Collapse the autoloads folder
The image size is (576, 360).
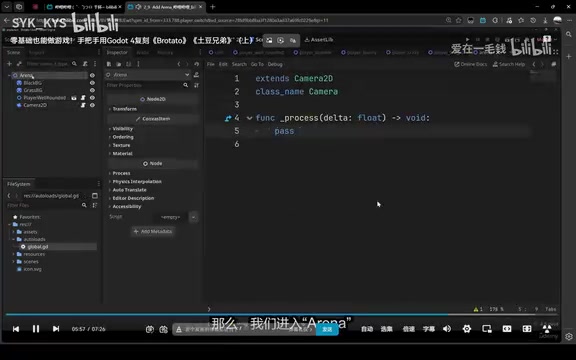[14, 239]
